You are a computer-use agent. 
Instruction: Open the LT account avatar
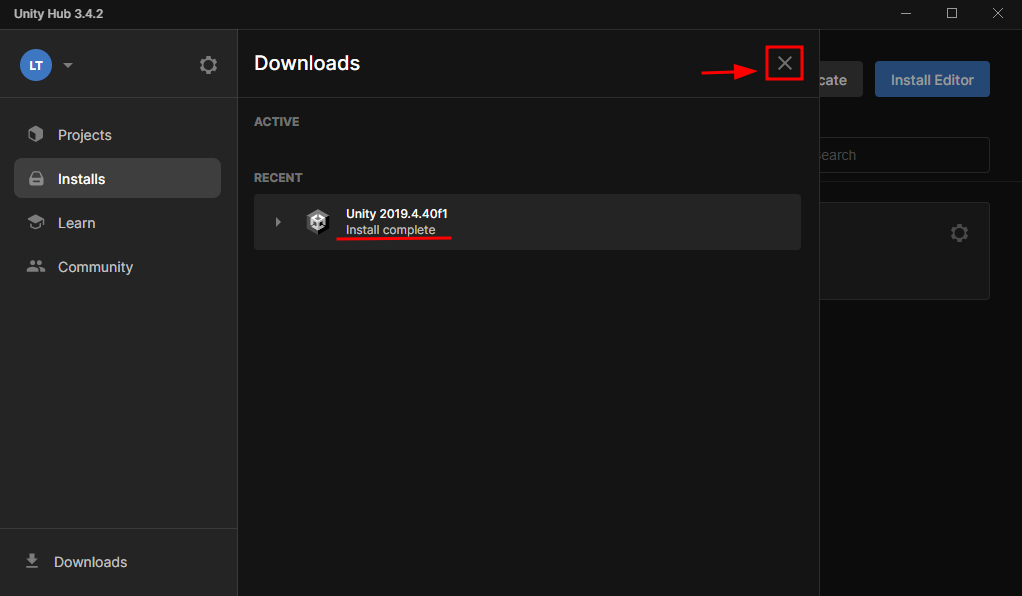click(x=36, y=65)
